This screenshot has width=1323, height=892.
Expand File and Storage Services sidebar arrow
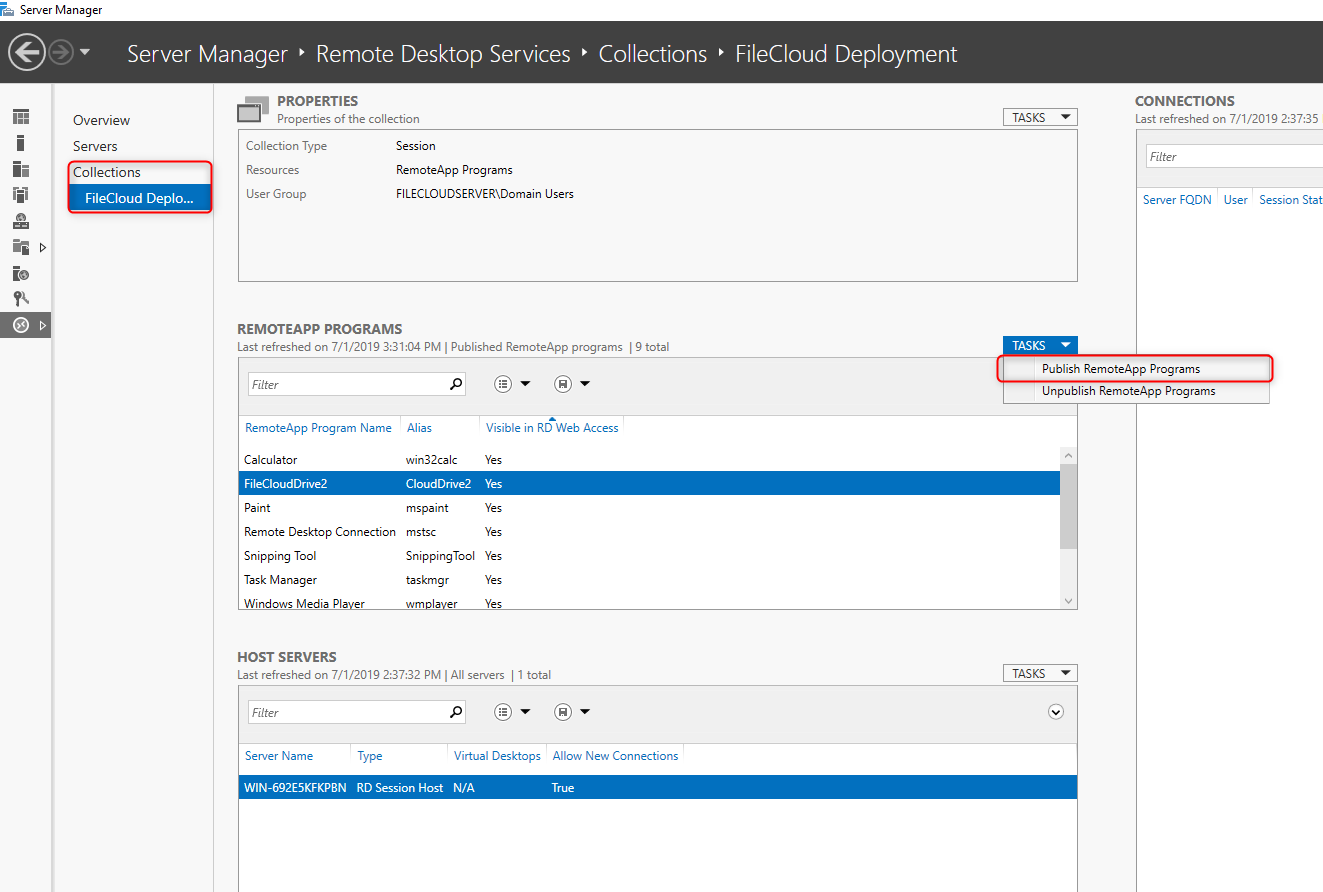(43, 247)
